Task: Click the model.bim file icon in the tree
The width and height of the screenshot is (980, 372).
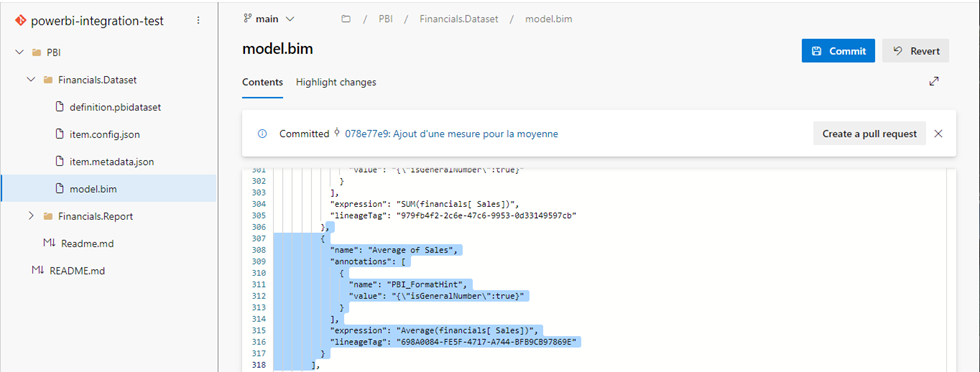Action: tap(60, 188)
